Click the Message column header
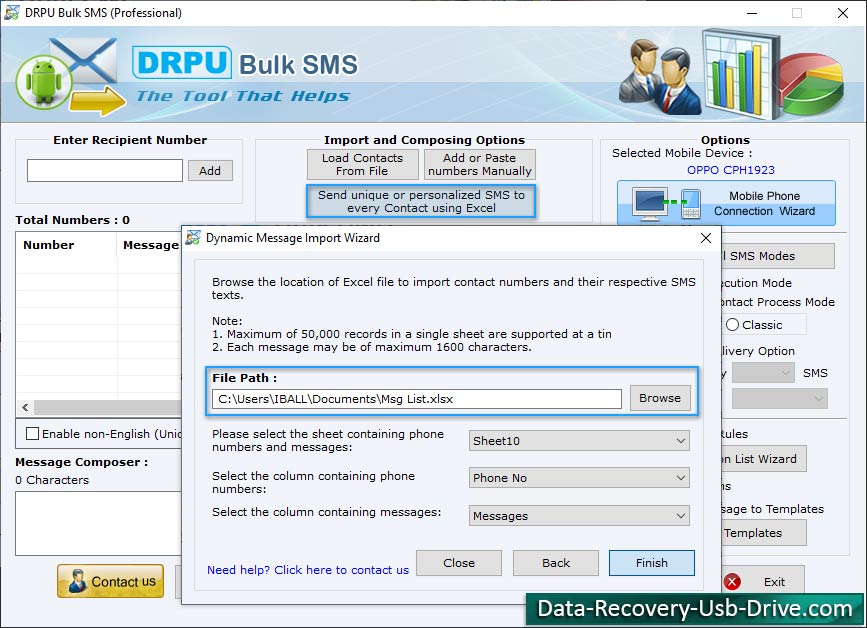Screen dimensions: 867x628 click(x=151, y=245)
